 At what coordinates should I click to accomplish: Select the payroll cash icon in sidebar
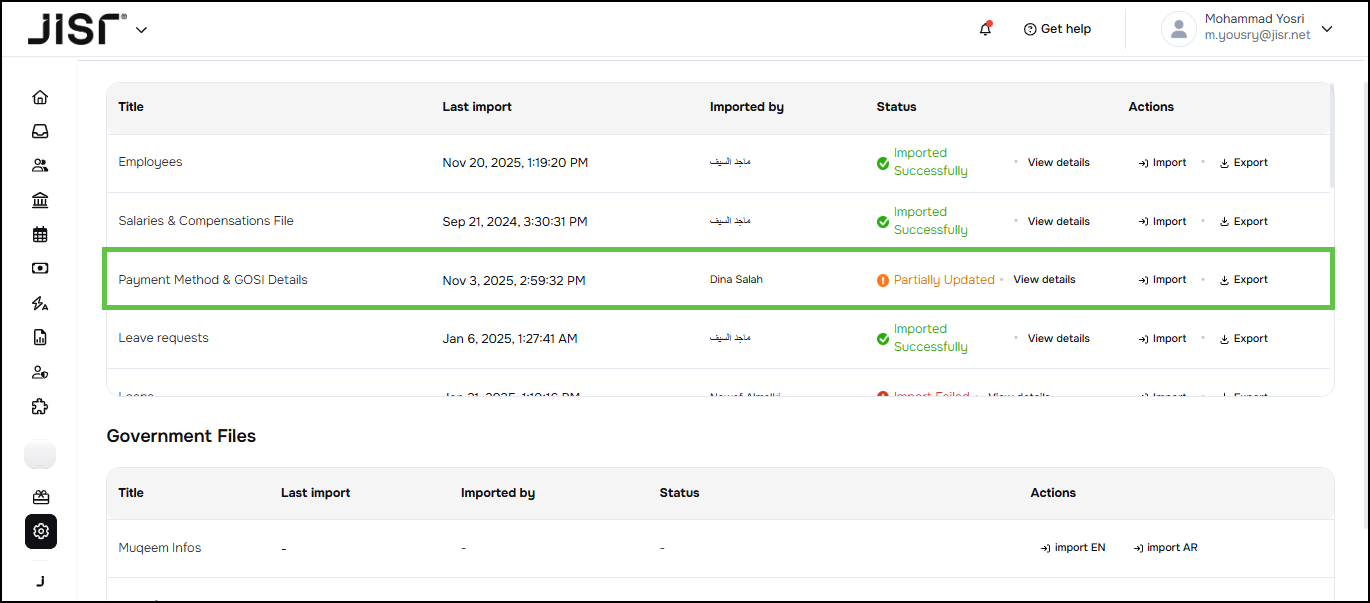click(x=40, y=269)
